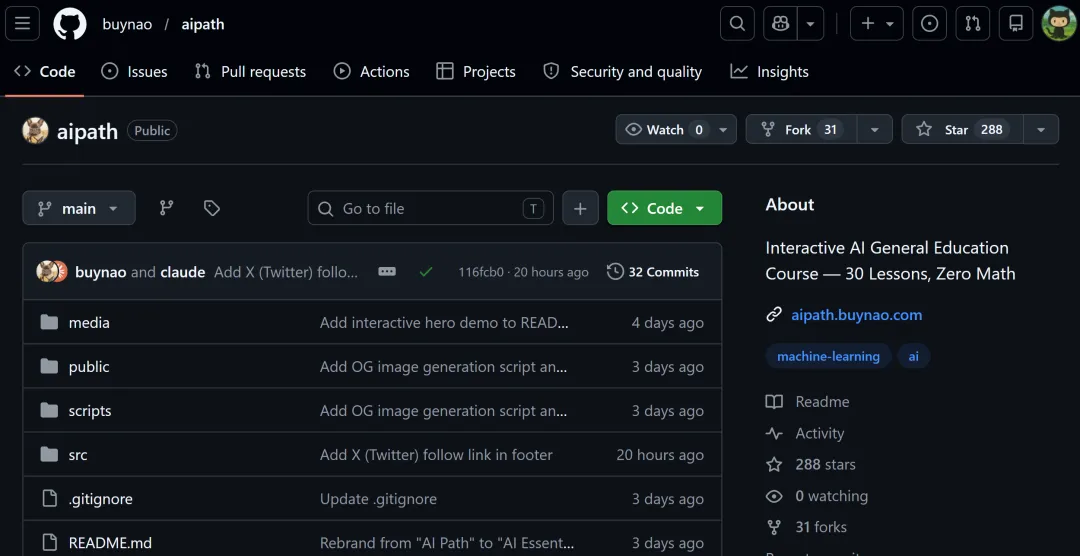This screenshot has height=556, width=1080.
Task: Open the Create new plus menu
Action: (x=877, y=24)
